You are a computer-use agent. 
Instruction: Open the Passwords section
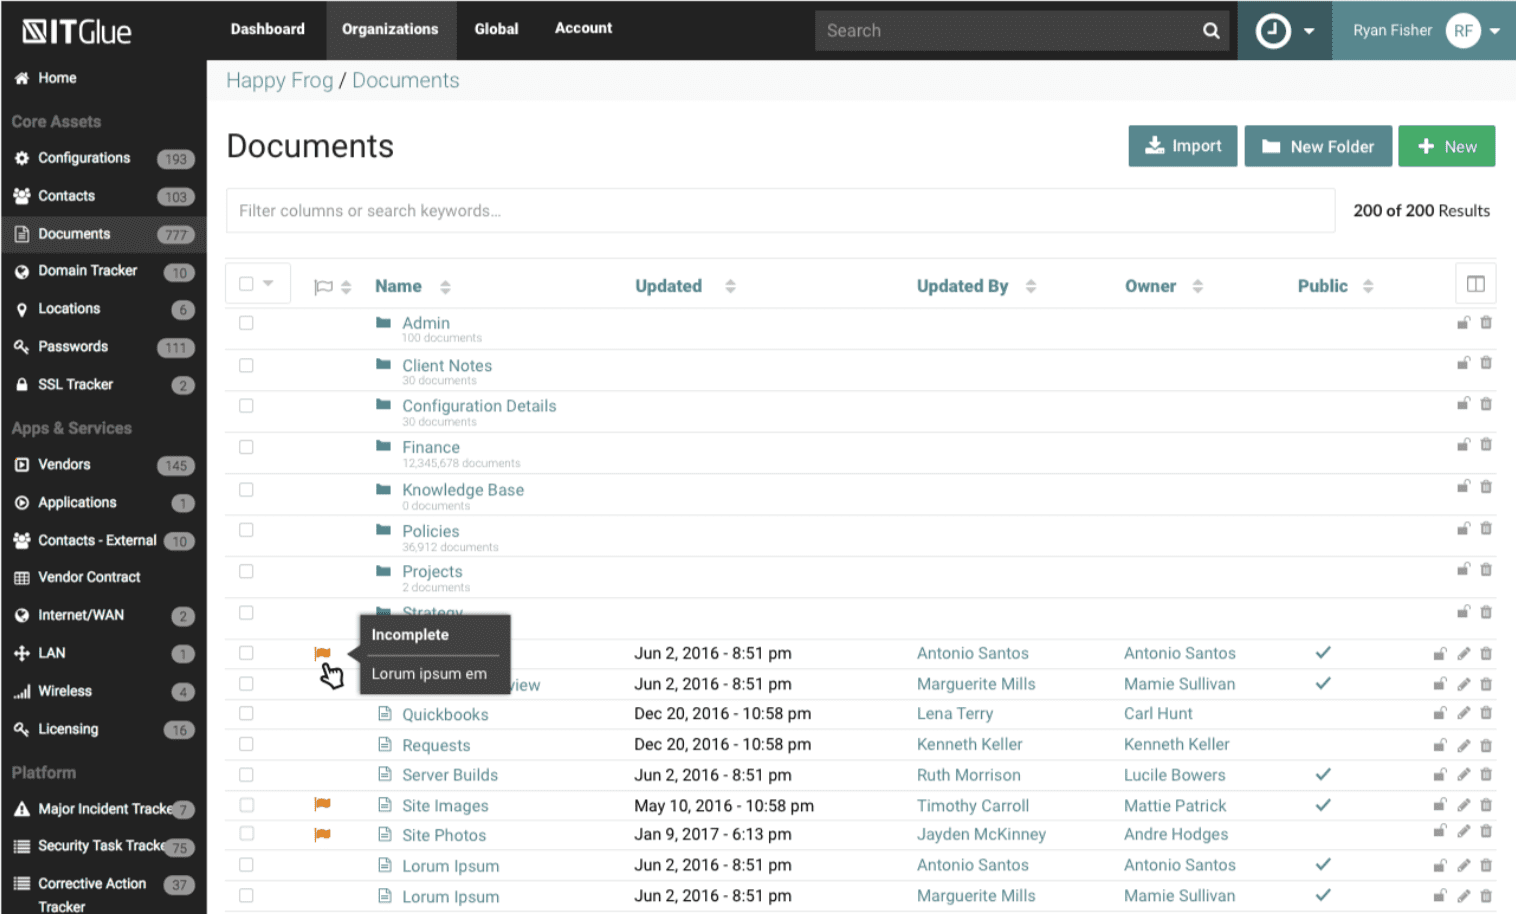[x=73, y=346]
